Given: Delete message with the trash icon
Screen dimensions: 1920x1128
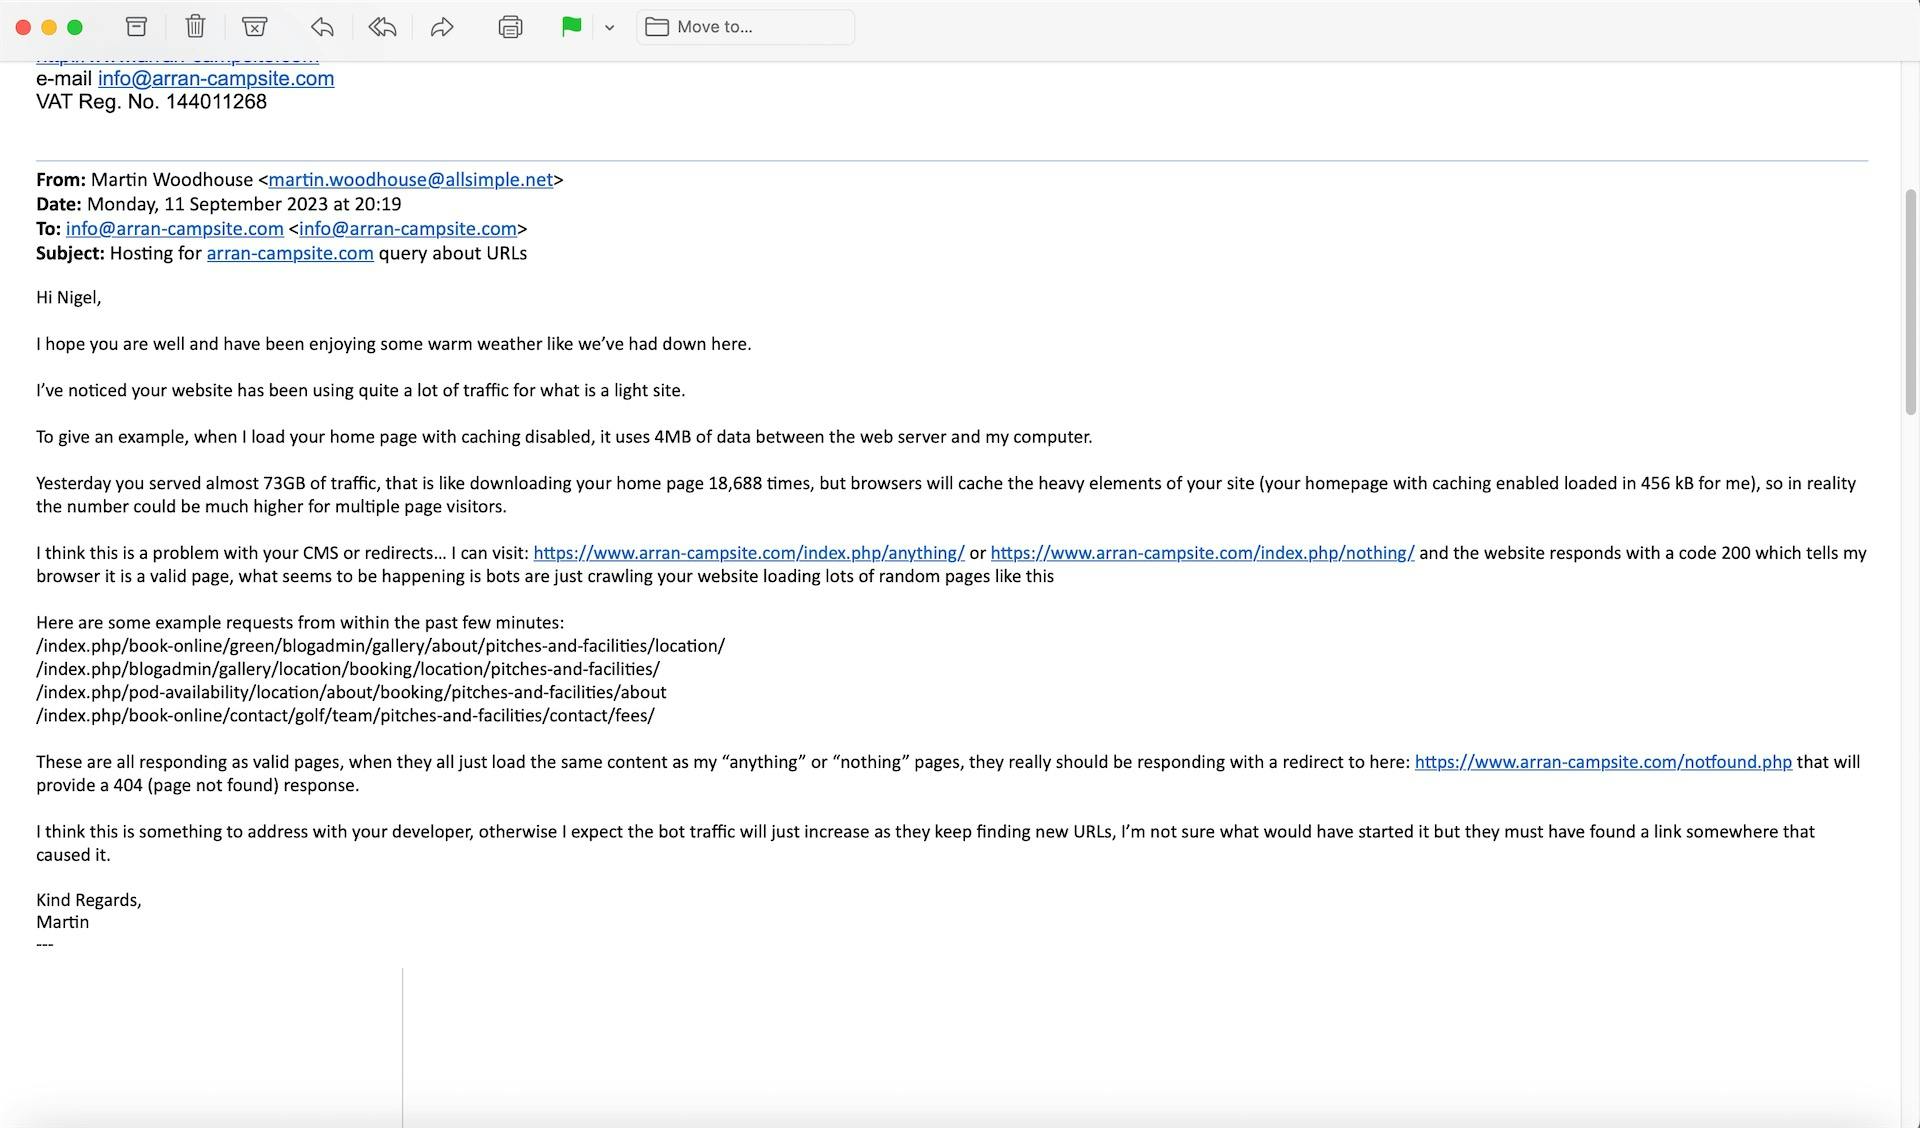Looking at the screenshot, I should pyautogui.click(x=195, y=27).
